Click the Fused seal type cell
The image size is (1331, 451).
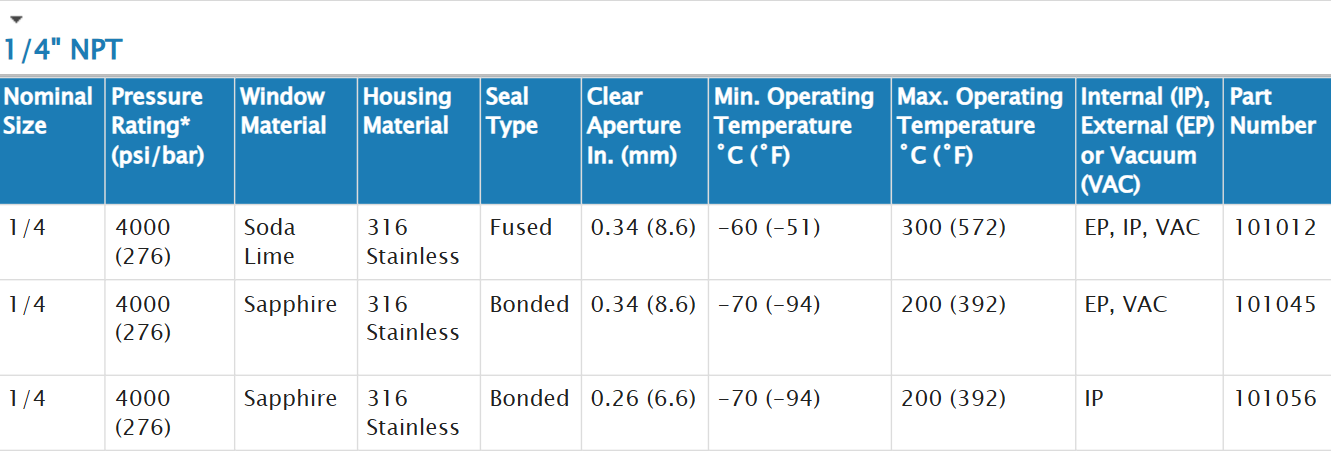(x=521, y=228)
